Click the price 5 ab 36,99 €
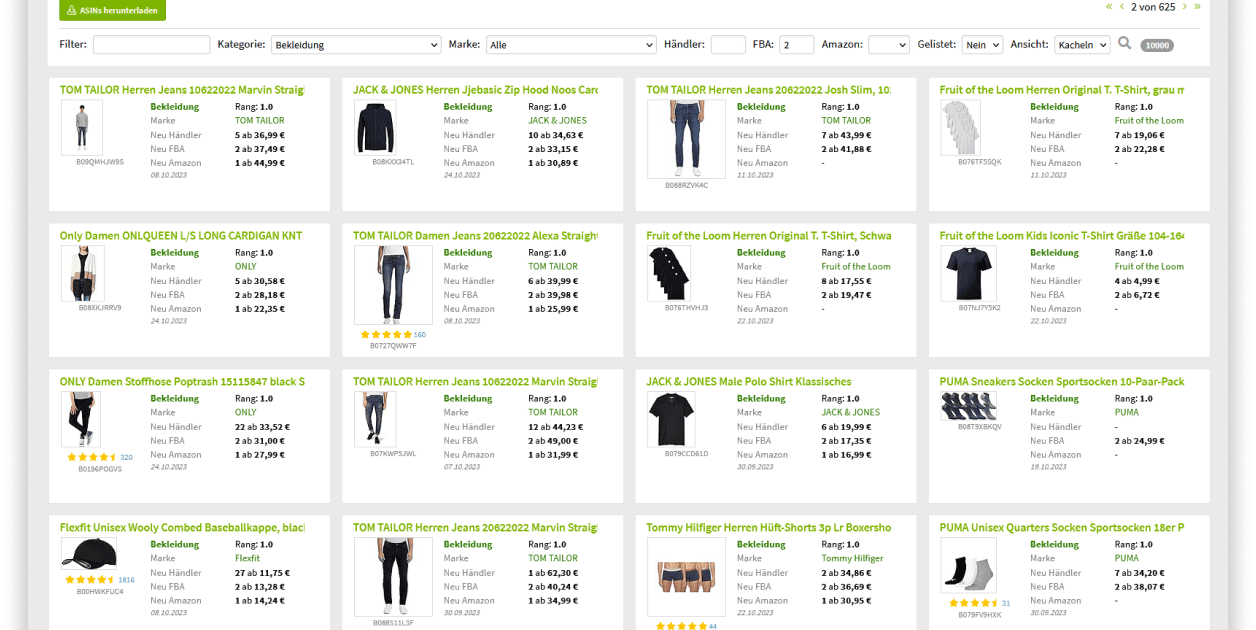The width and height of the screenshot is (1256, 630). point(259,135)
